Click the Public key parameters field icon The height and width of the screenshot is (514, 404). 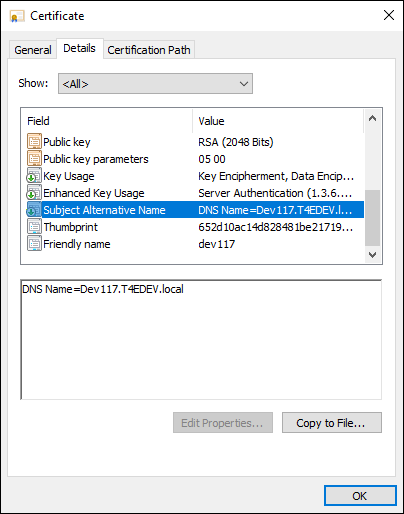point(34,158)
